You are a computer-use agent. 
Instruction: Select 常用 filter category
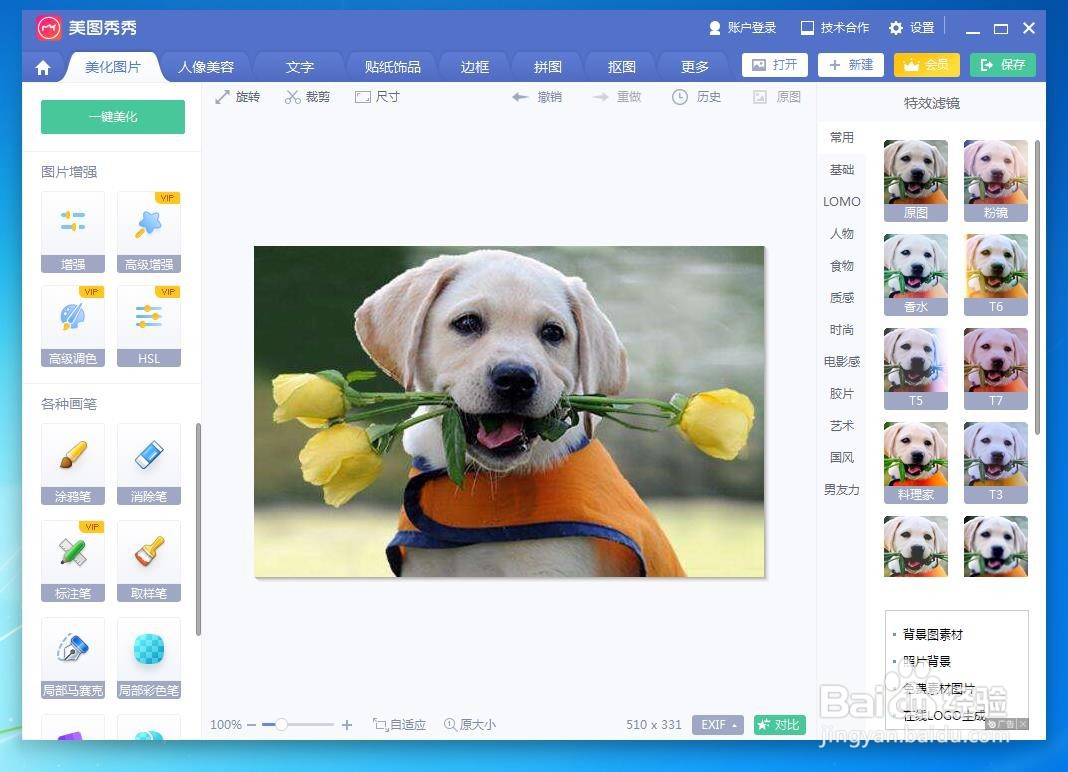click(x=842, y=138)
